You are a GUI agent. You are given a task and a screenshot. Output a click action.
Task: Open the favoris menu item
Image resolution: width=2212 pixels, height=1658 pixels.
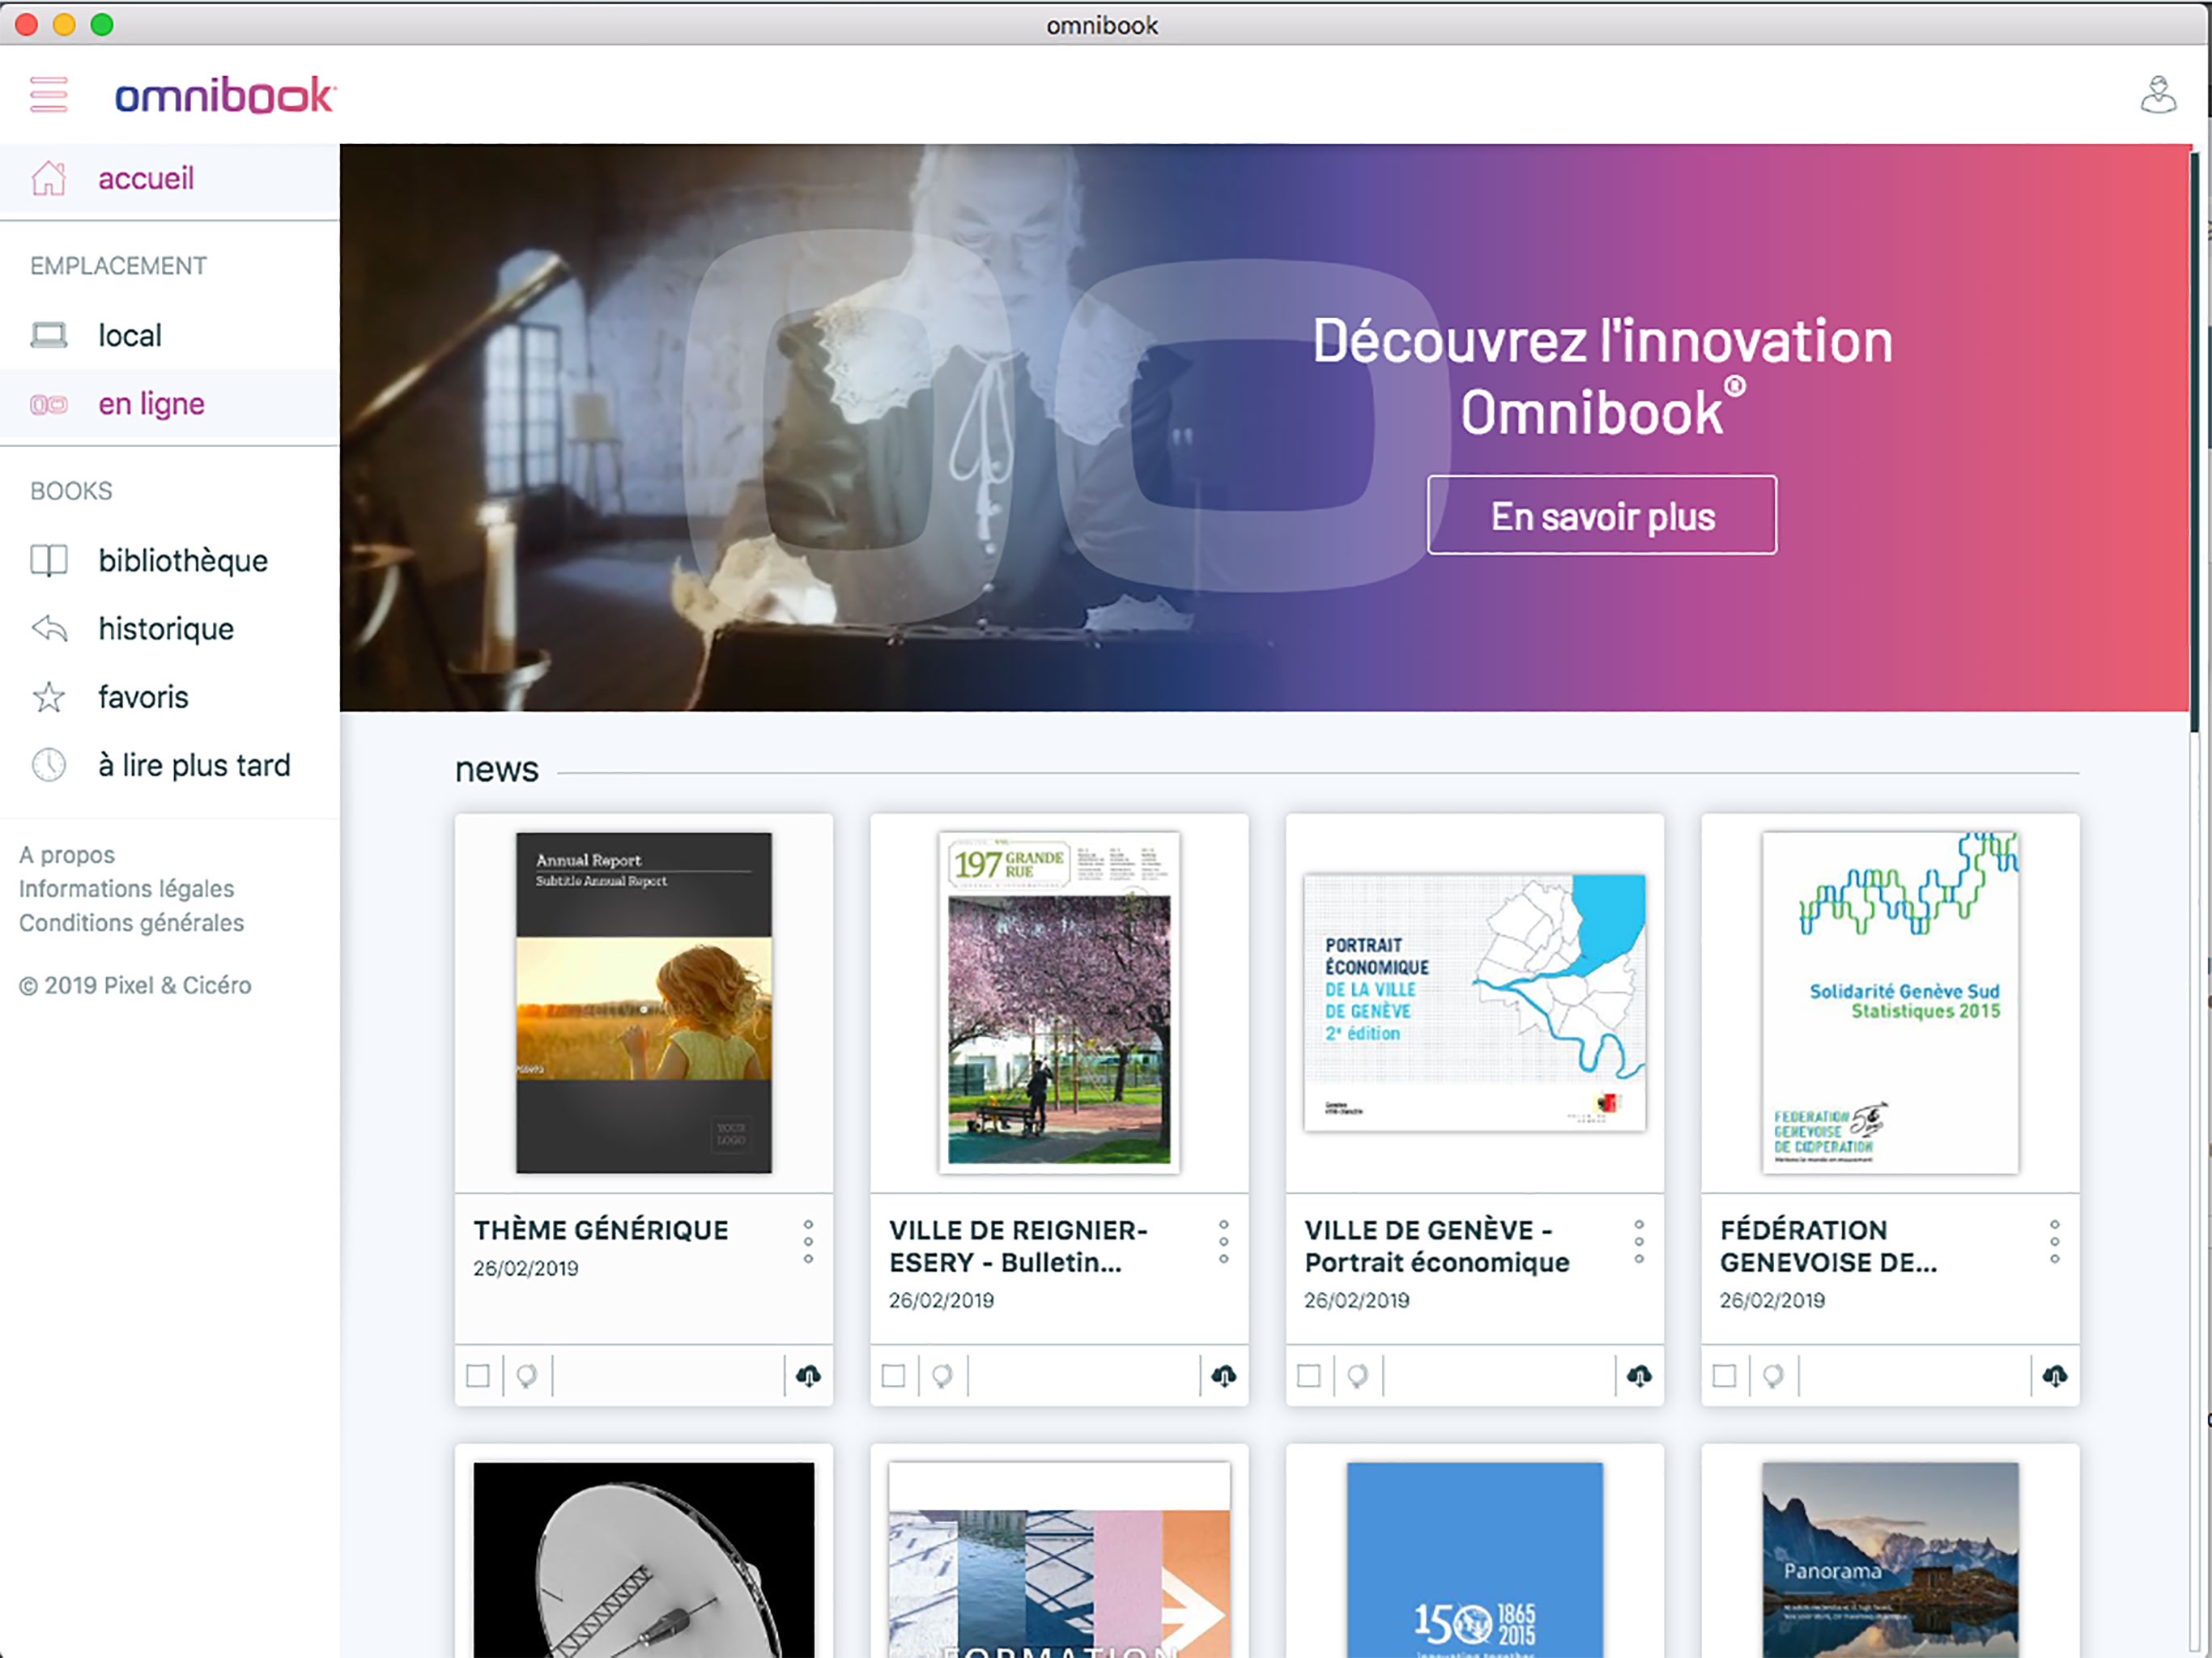[170, 696]
